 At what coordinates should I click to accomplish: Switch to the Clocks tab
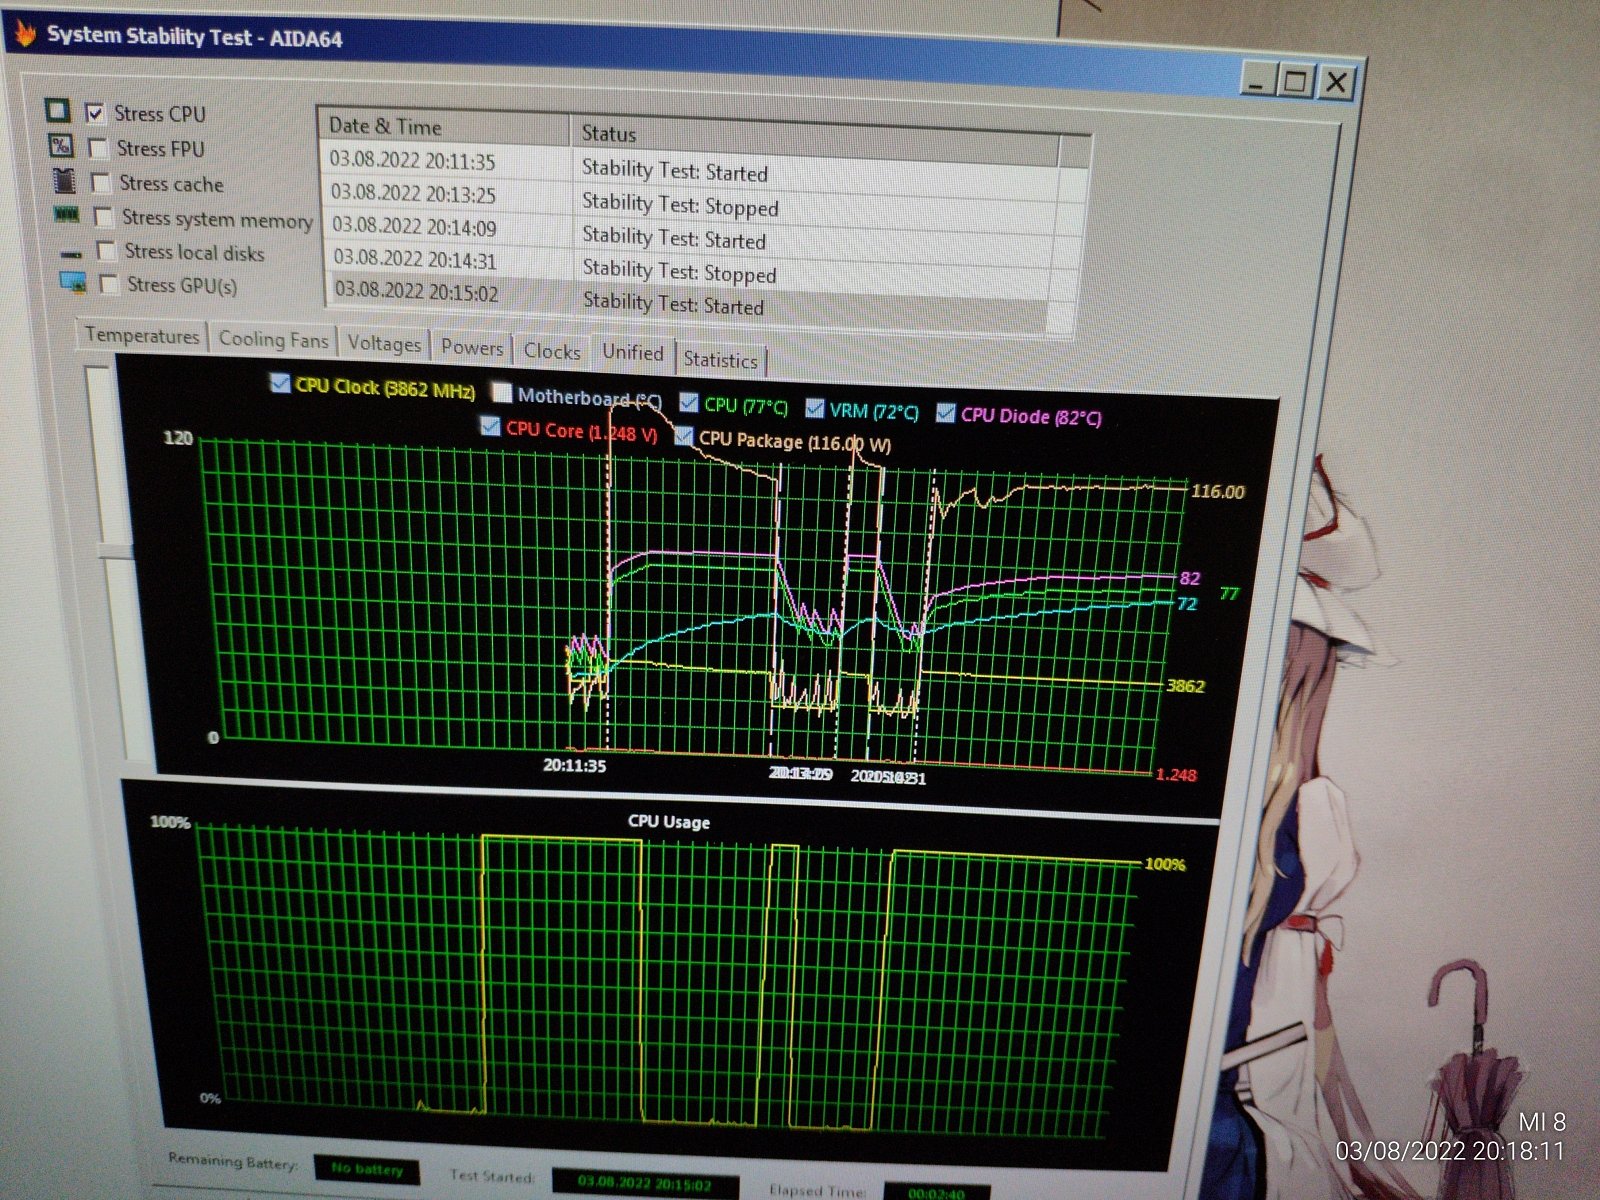pyautogui.click(x=552, y=351)
